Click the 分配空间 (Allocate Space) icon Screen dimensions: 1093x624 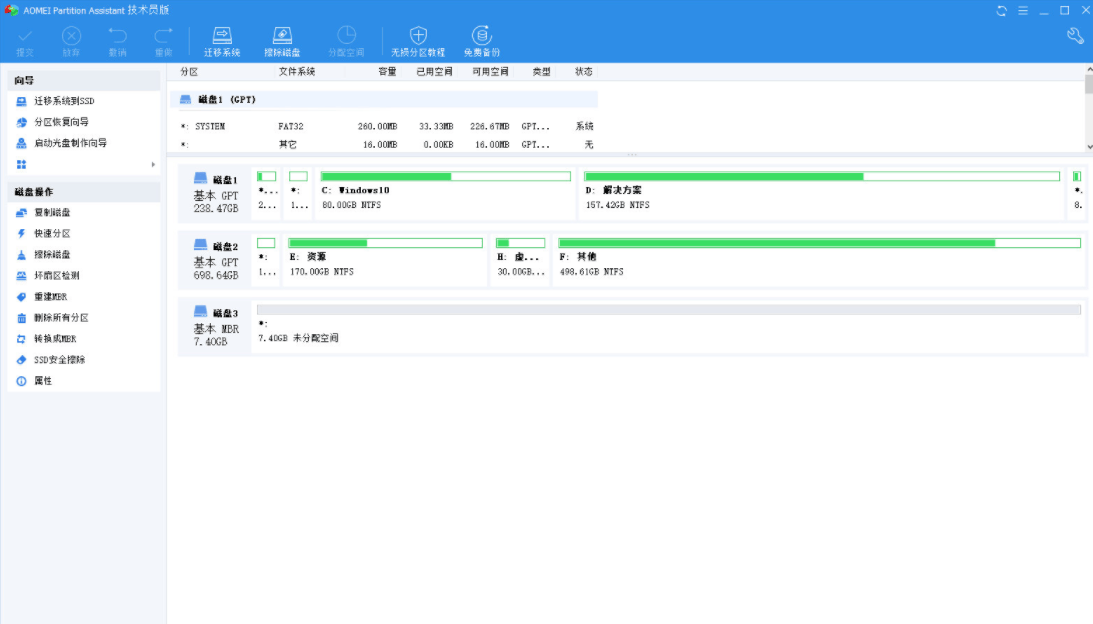coord(347,37)
